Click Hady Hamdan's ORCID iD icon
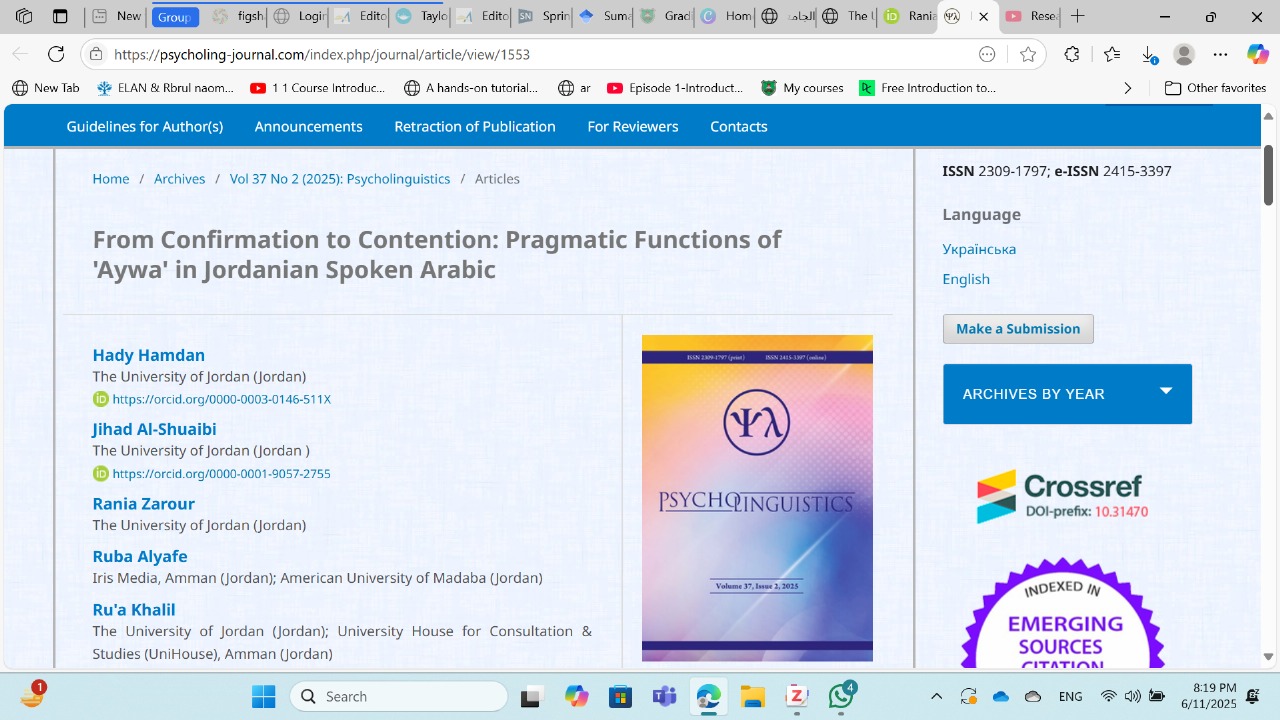This screenshot has height=720, width=1280. pyautogui.click(x=100, y=399)
